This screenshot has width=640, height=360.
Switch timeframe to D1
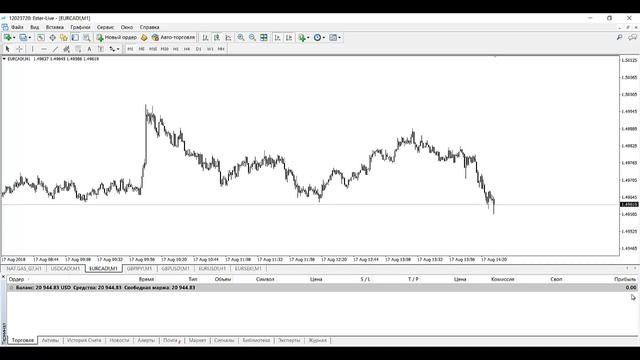198,49
